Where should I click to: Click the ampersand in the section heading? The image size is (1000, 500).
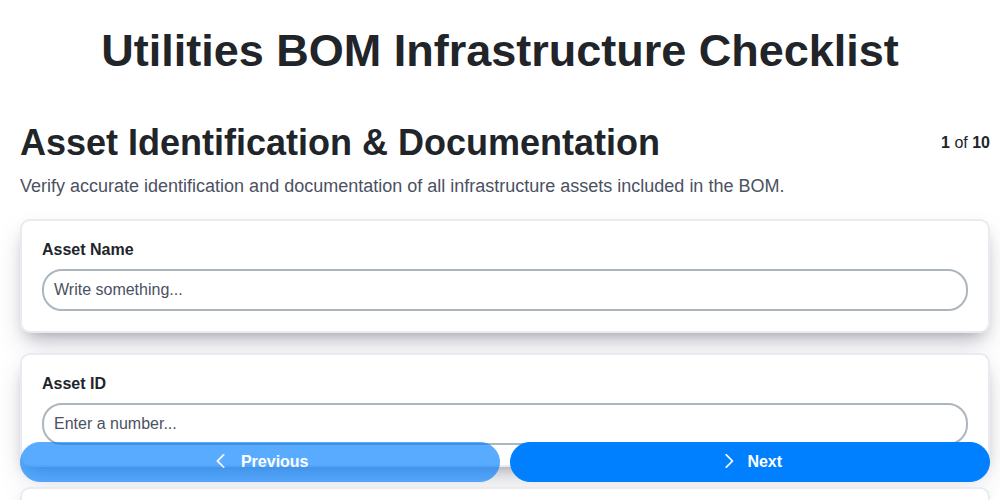pyautogui.click(x=374, y=143)
